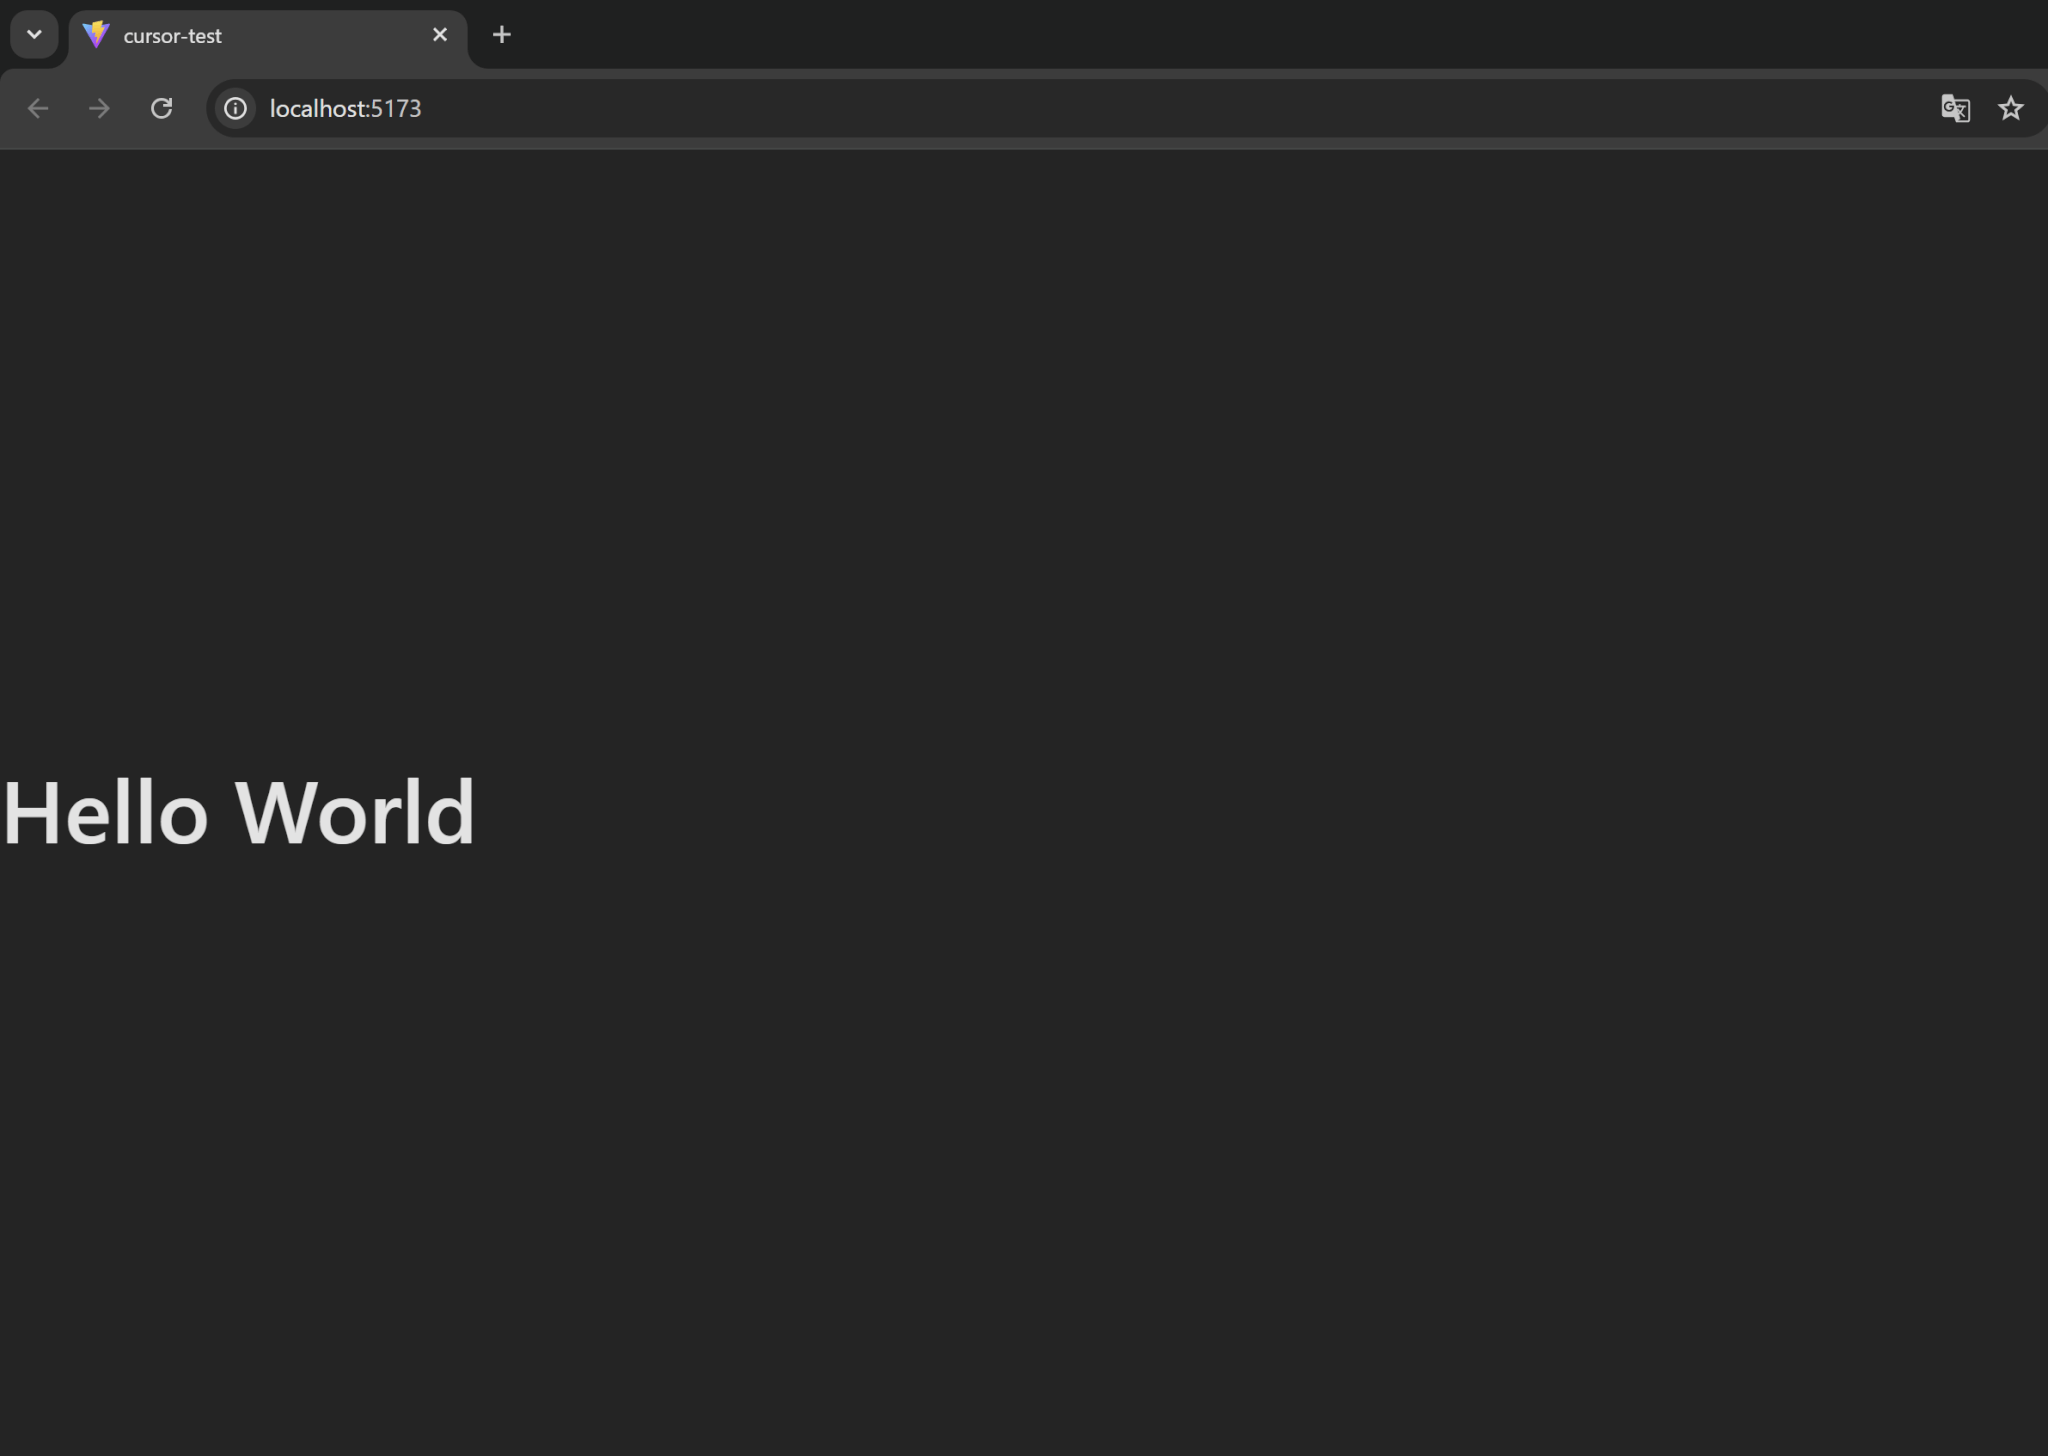Click the Vite favicon on the tab

point(96,35)
